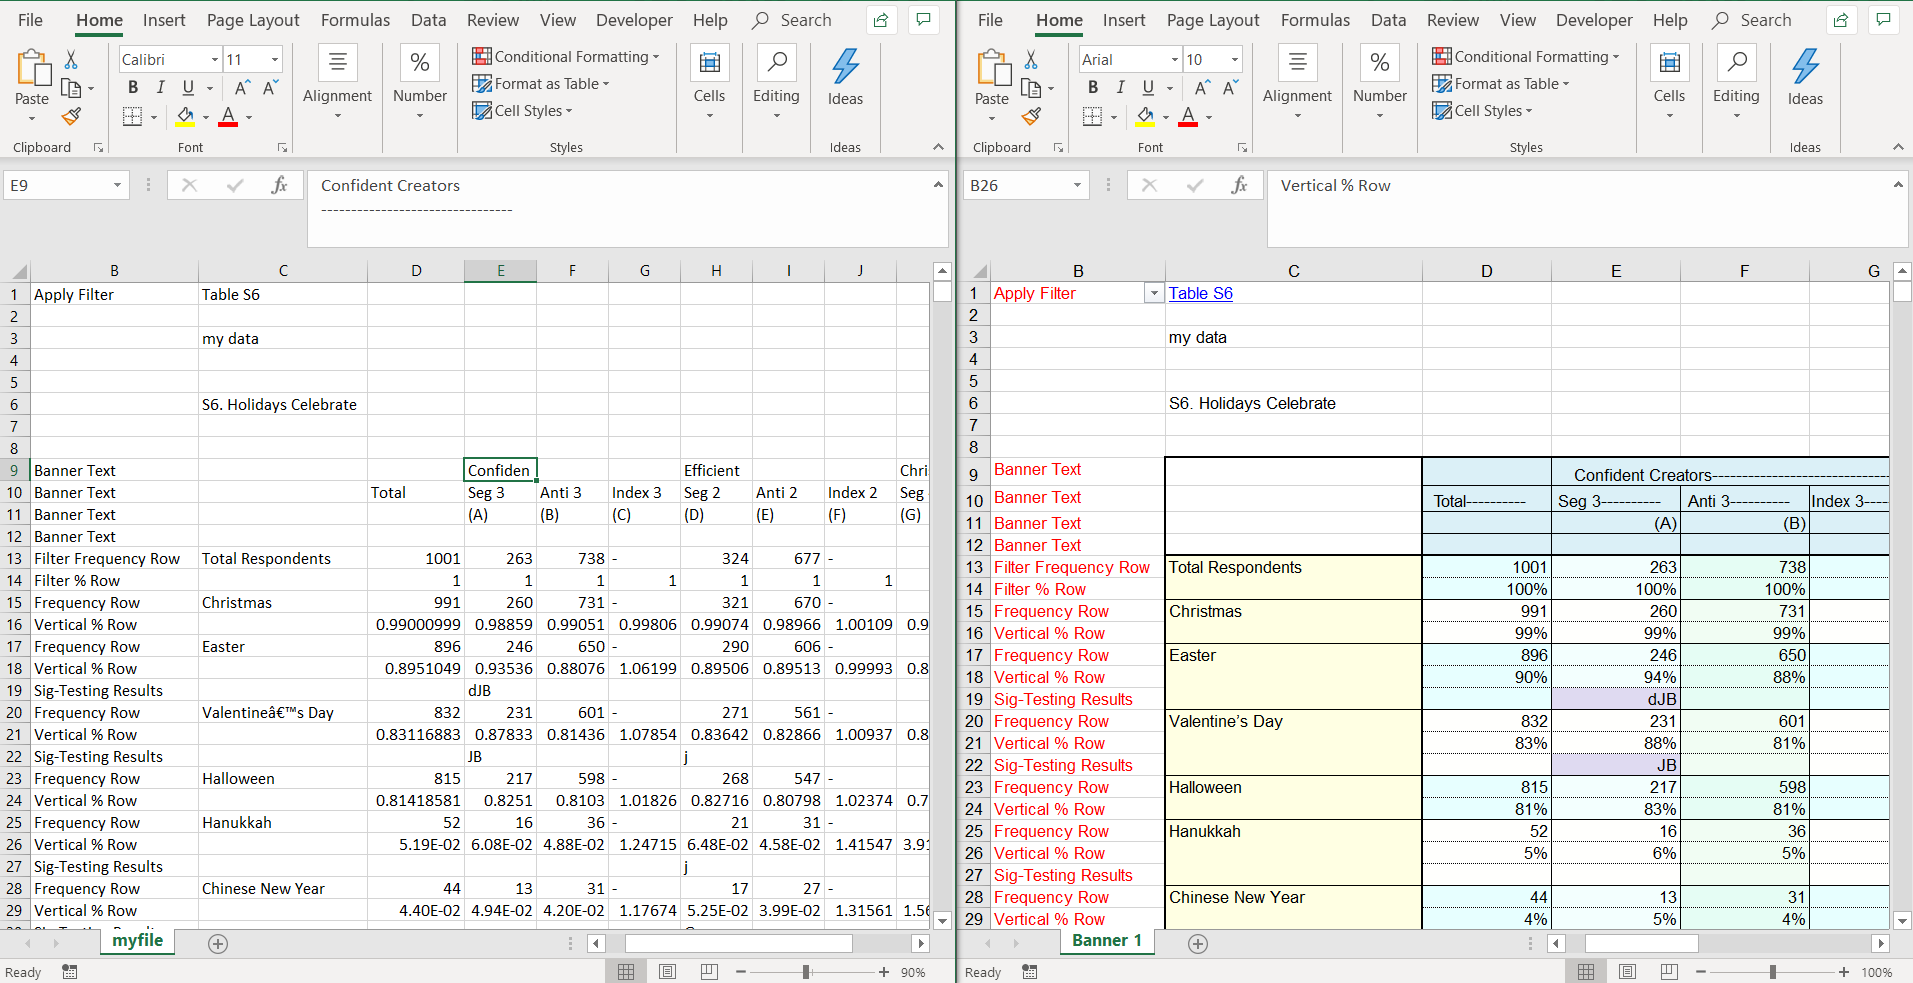Open Cell Styles in left window
Viewport: 1913px width, 983px height.
522,111
